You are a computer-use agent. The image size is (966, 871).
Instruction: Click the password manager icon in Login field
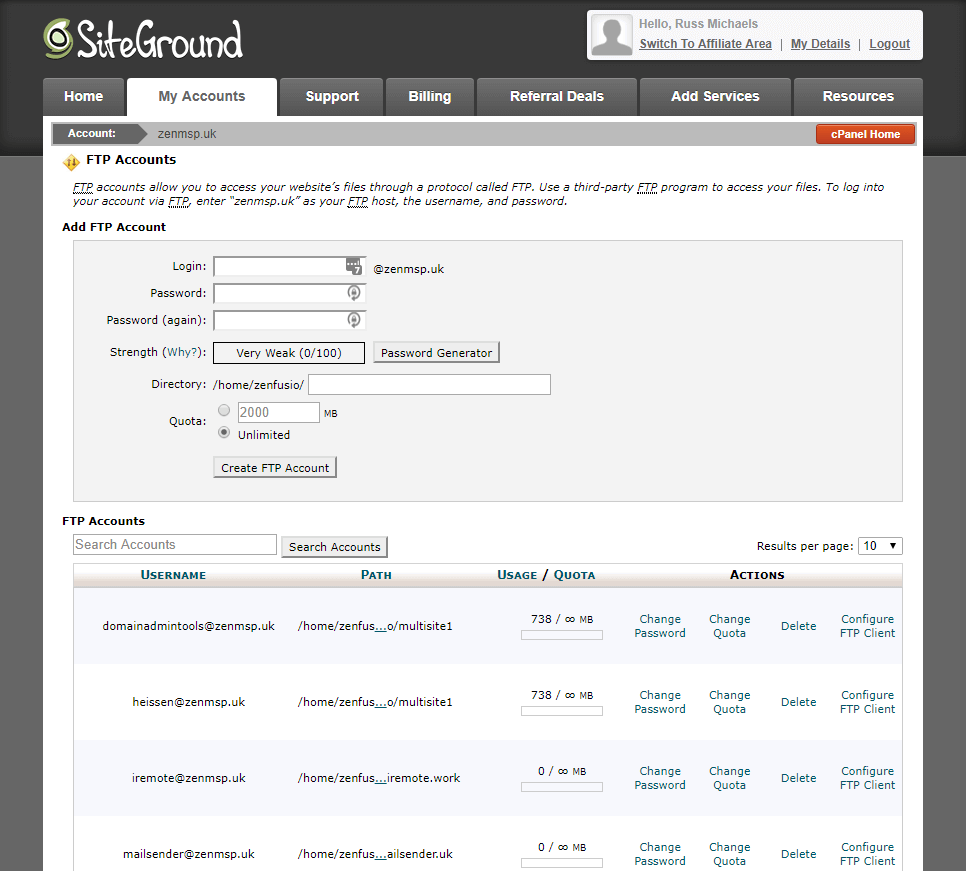(x=354, y=266)
